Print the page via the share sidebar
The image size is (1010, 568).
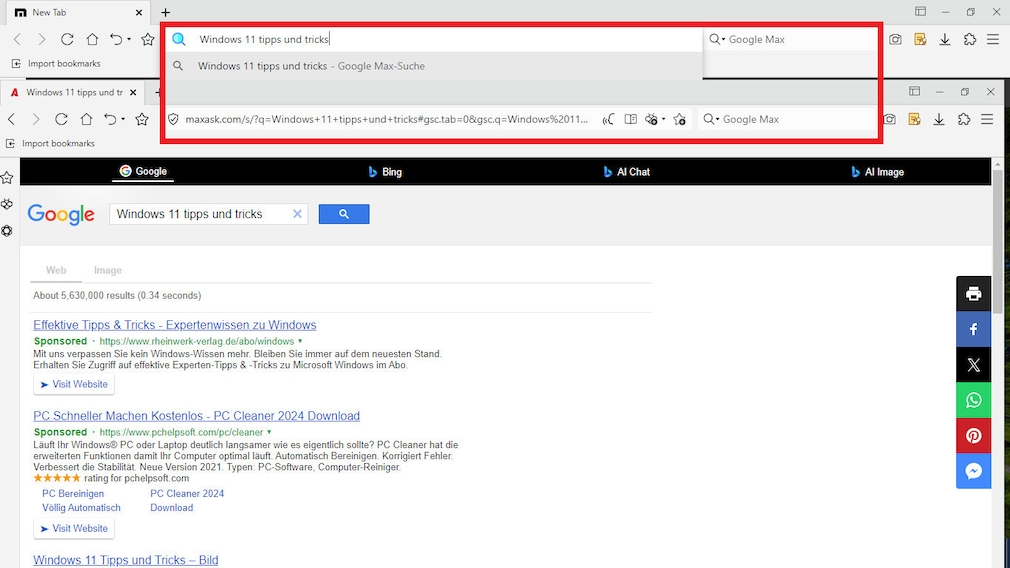pyautogui.click(x=973, y=294)
